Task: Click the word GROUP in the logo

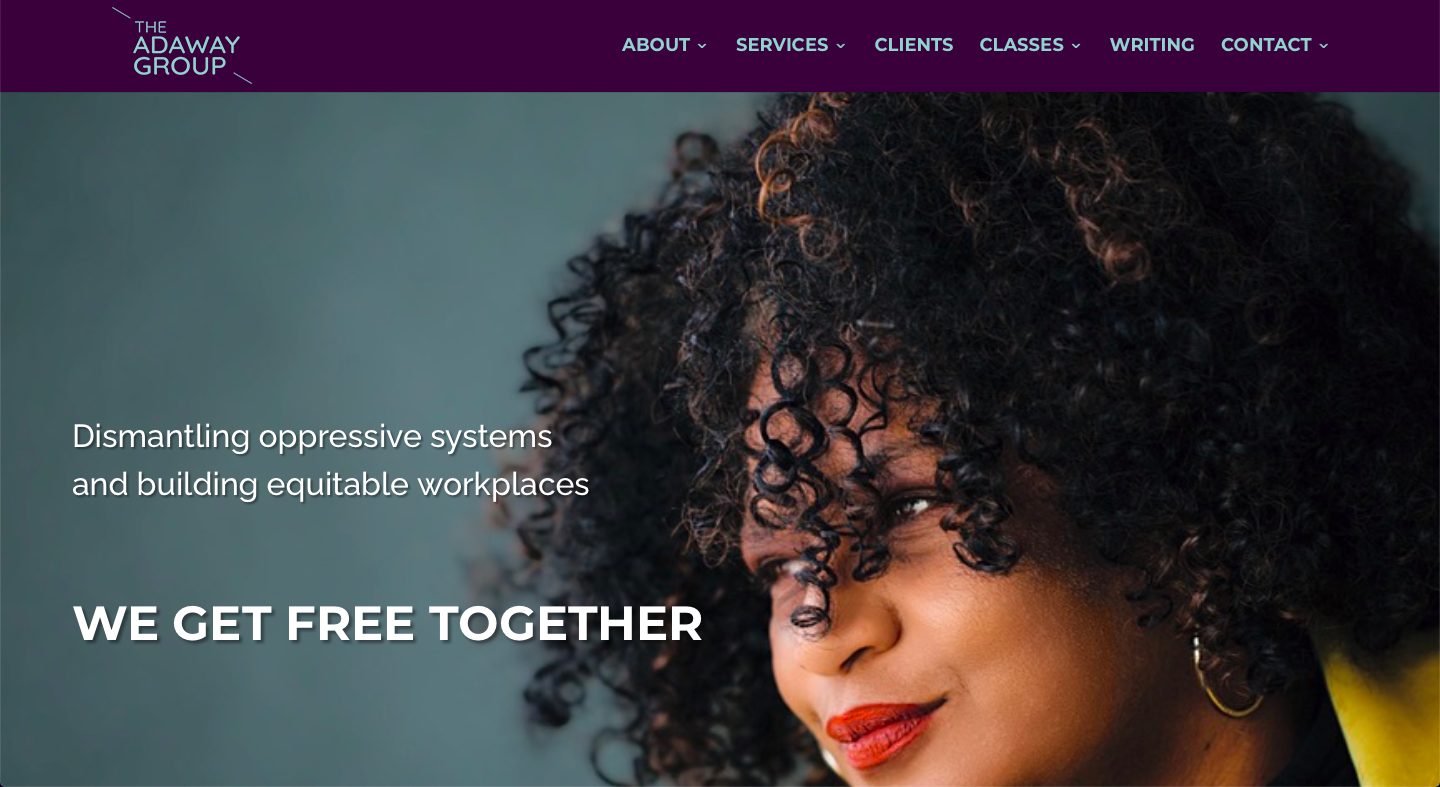Action: pyautogui.click(x=180, y=67)
